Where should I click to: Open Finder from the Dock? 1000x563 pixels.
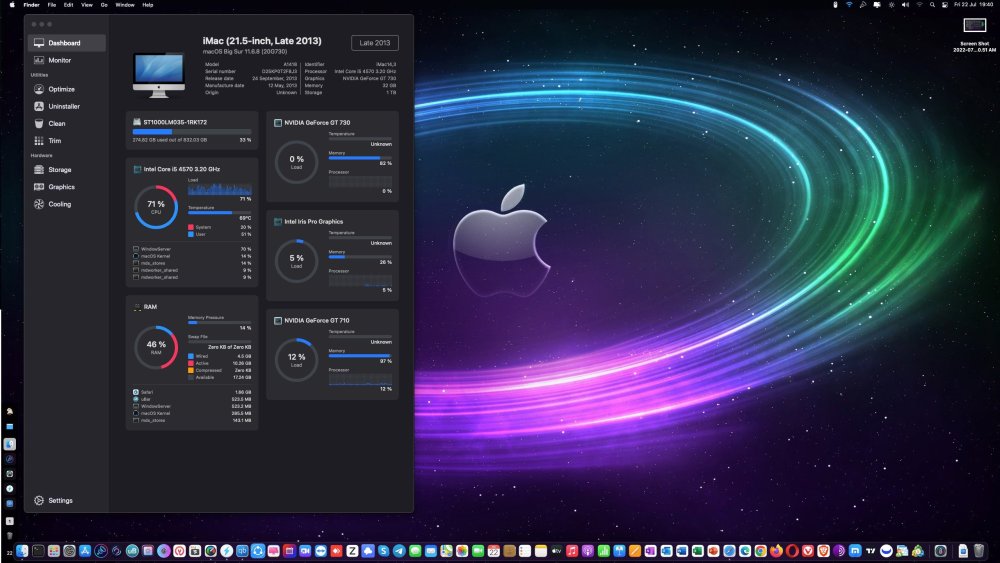tap(22, 551)
